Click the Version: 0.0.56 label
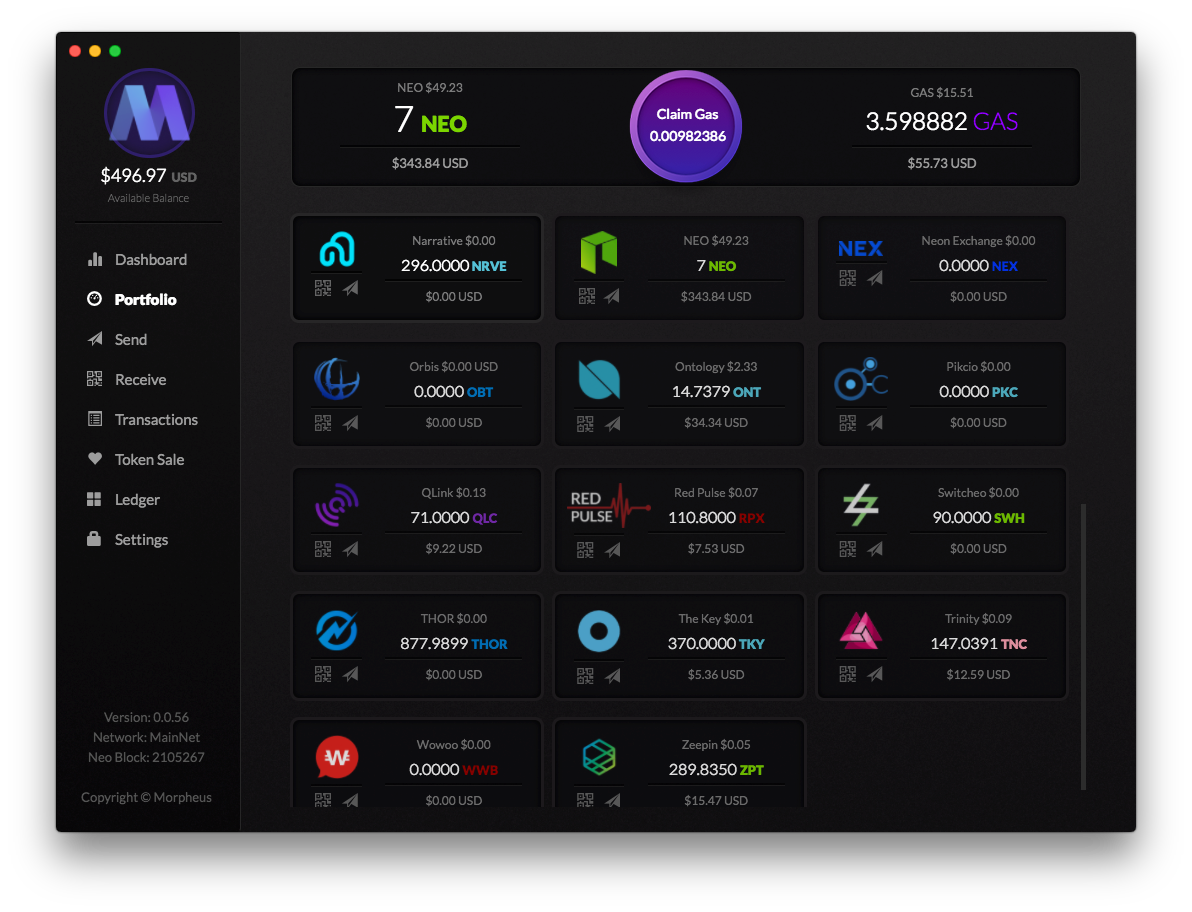 coord(146,717)
